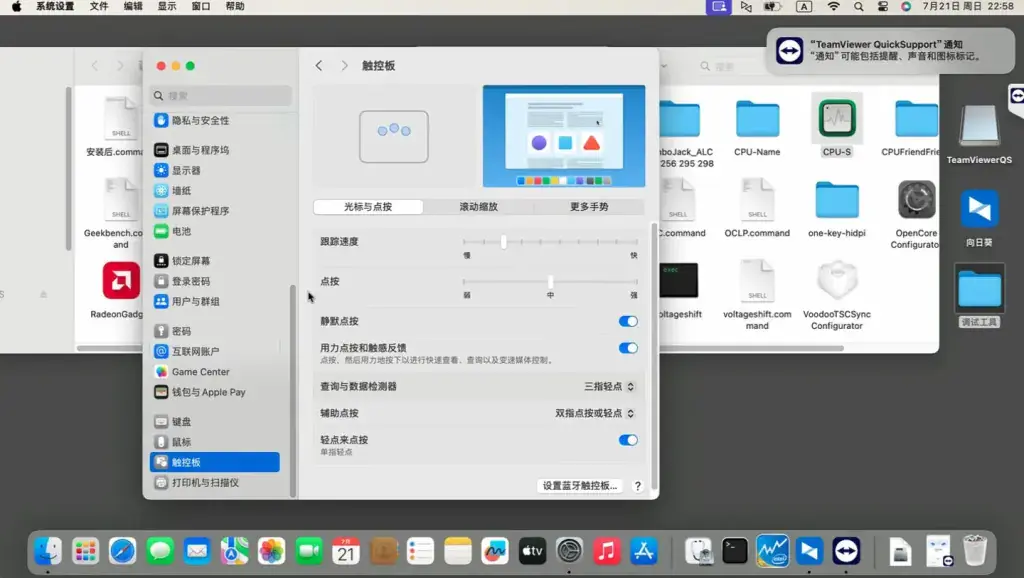Select CPU-Name folder in Finder
The image size is (1024, 578).
[757, 119]
